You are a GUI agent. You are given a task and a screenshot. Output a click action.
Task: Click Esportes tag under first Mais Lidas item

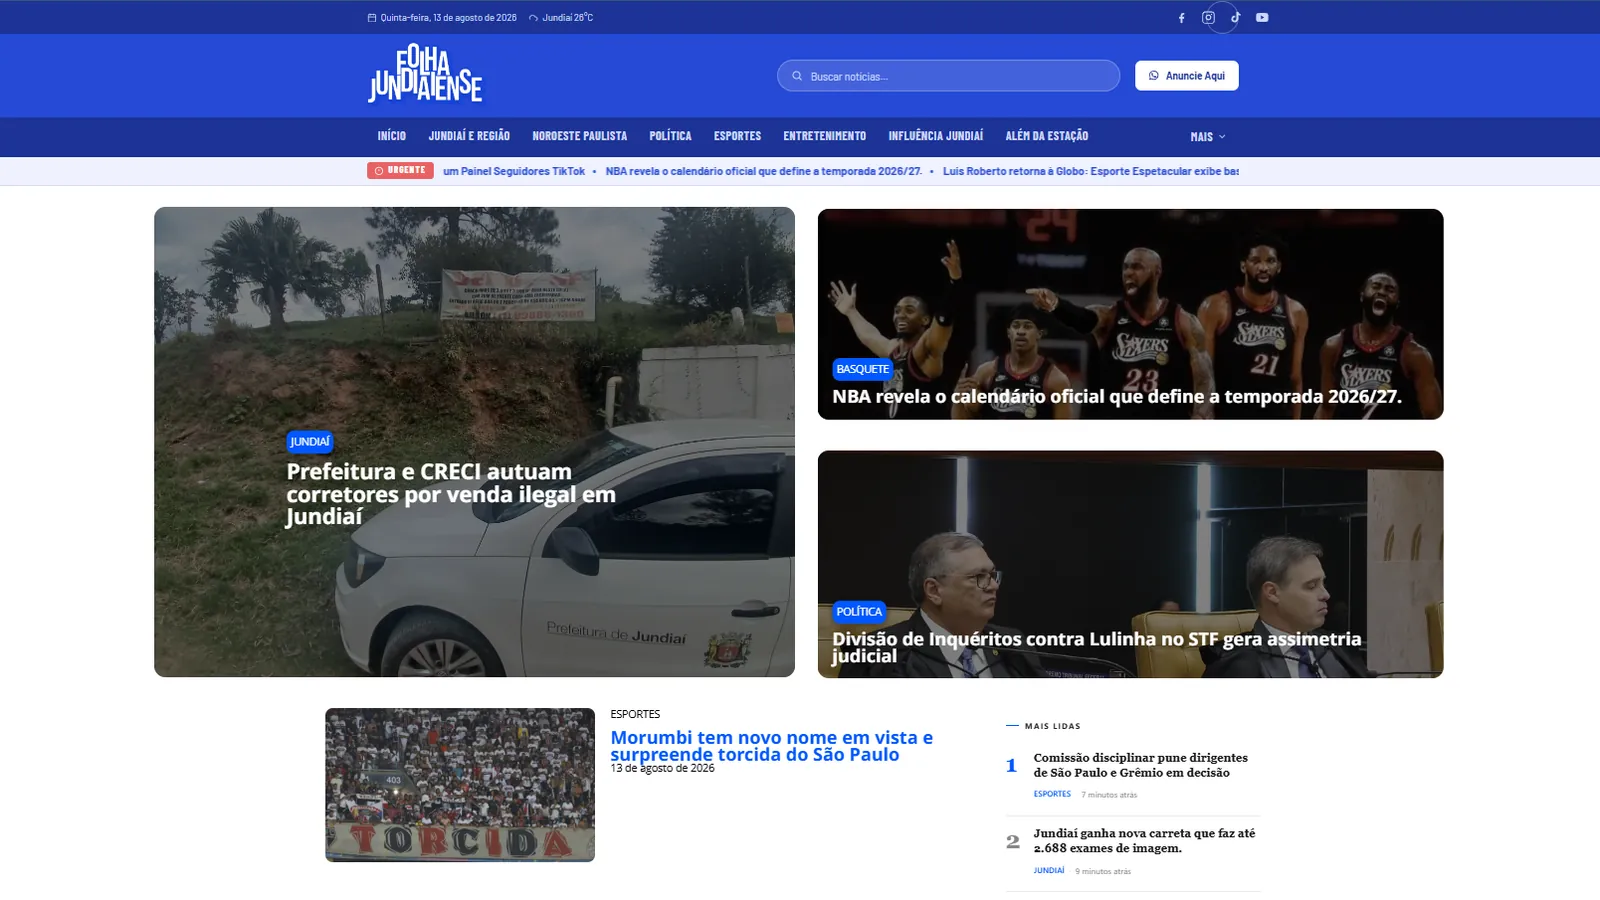click(x=1052, y=795)
